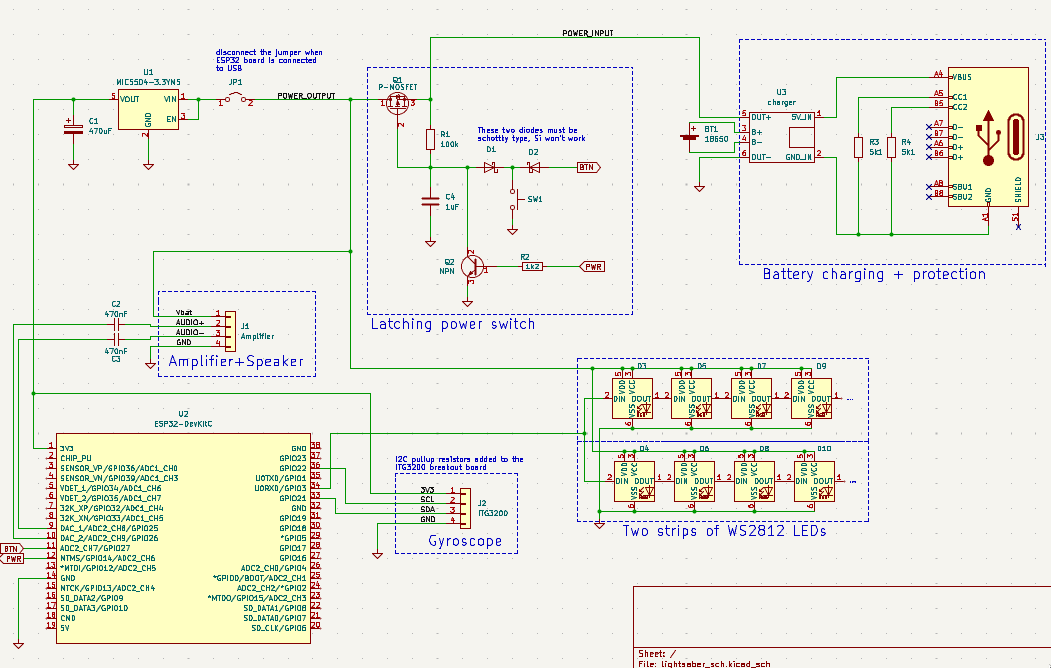Click the U3 charger module symbol
Screen dimensions: 1051x668
click(783, 136)
